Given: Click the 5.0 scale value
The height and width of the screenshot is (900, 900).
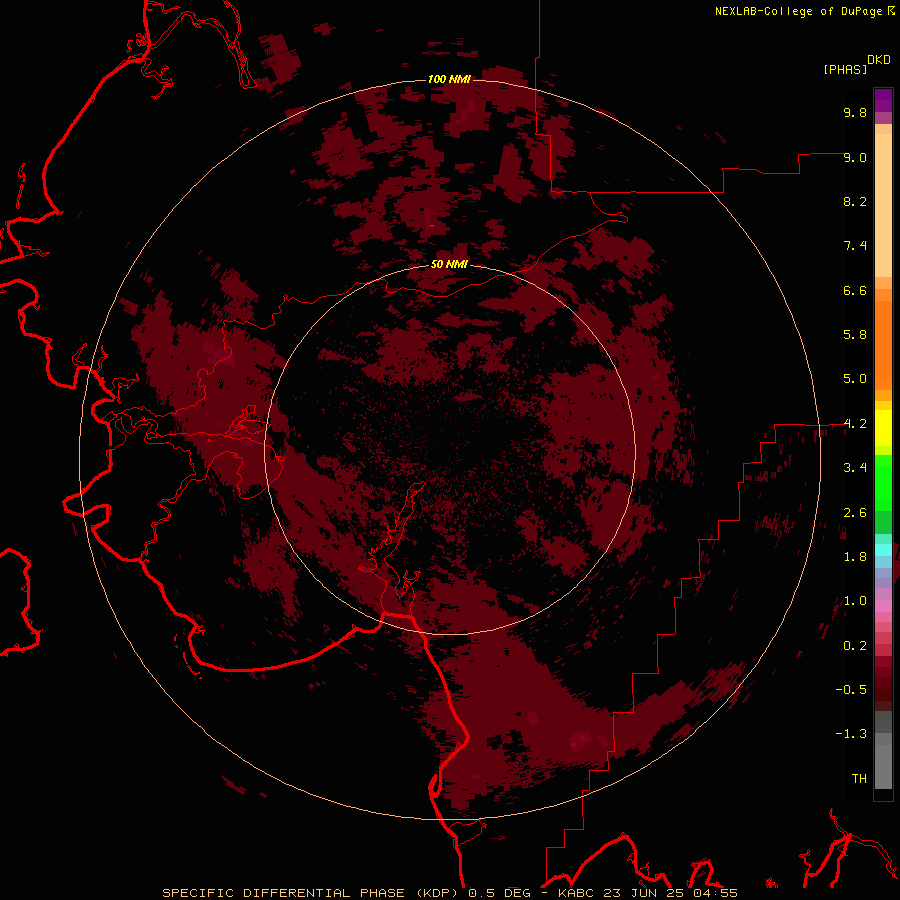Looking at the screenshot, I should 855,379.
